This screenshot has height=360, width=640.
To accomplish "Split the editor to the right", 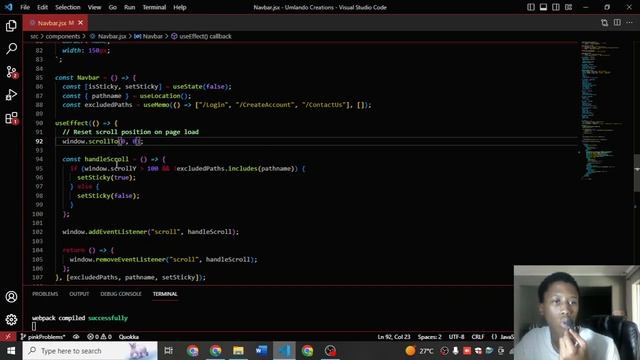I will tap(617, 23).
